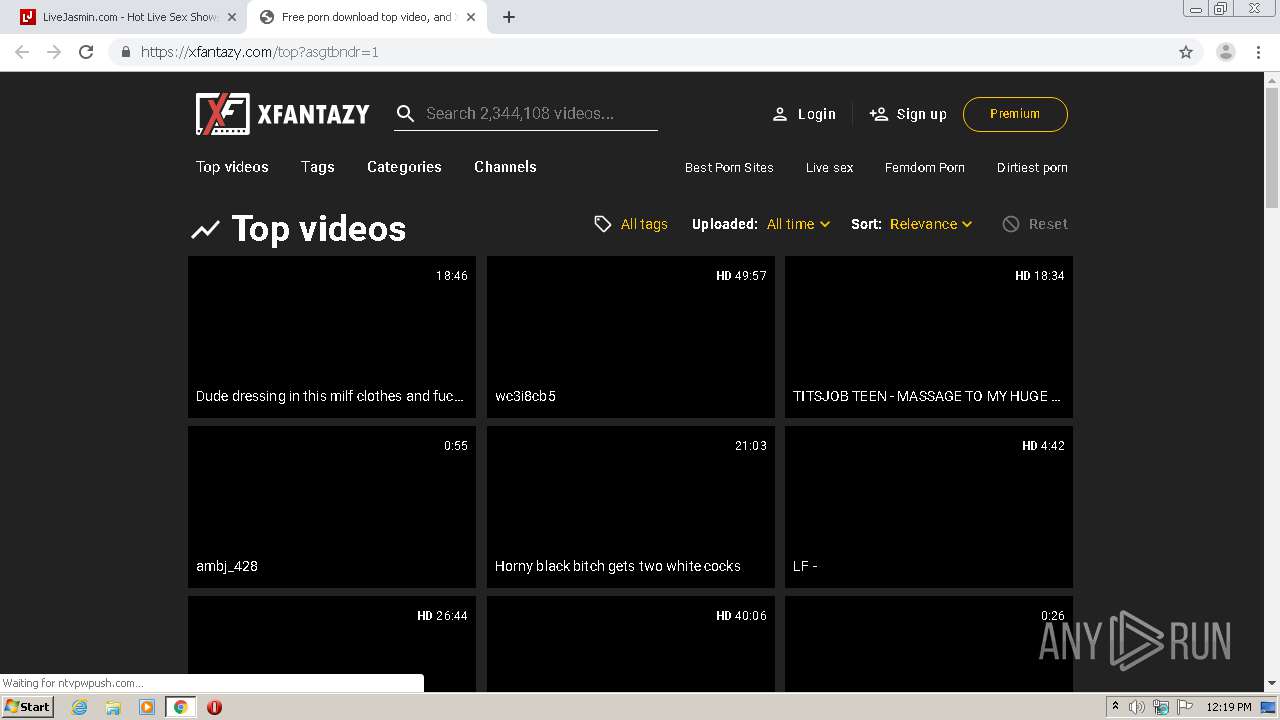Click the wc3i8cb5 video title
The image size is (1280, 720).
(x=525, y=396)
